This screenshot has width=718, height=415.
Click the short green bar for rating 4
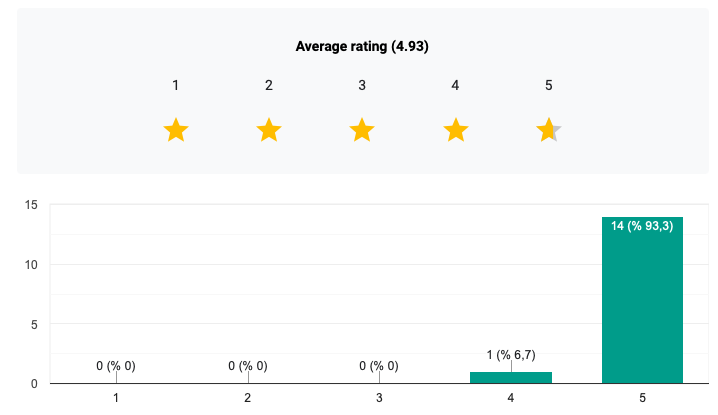[x=511, y=378]
